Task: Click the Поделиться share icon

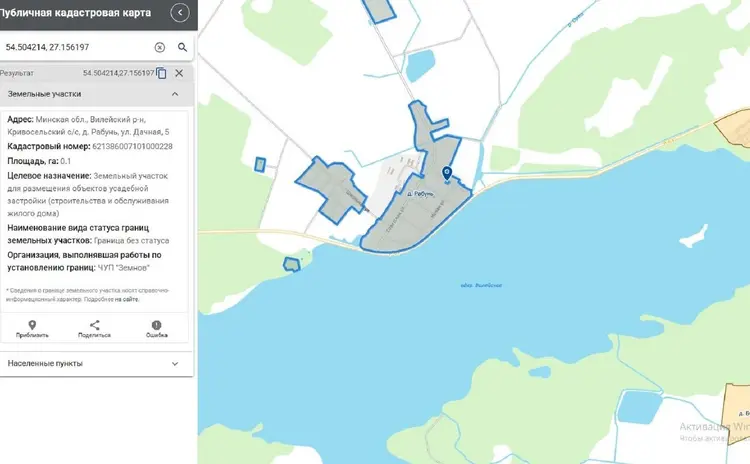Action: click(x=95, y=326)
